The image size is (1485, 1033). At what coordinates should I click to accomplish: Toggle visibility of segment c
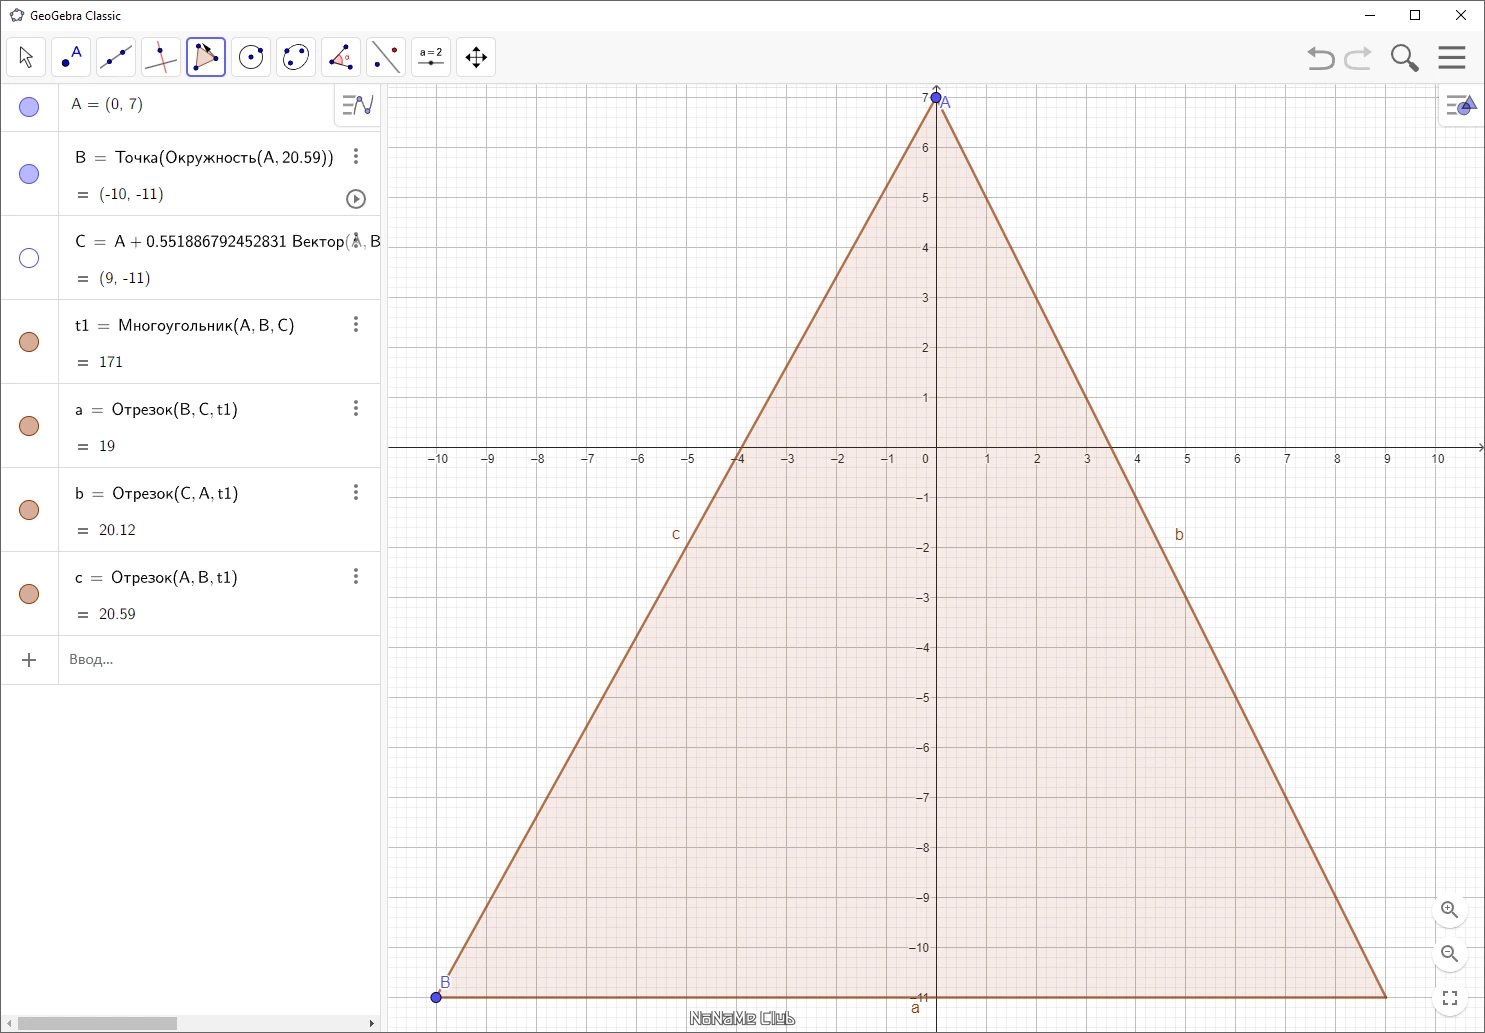29,594
